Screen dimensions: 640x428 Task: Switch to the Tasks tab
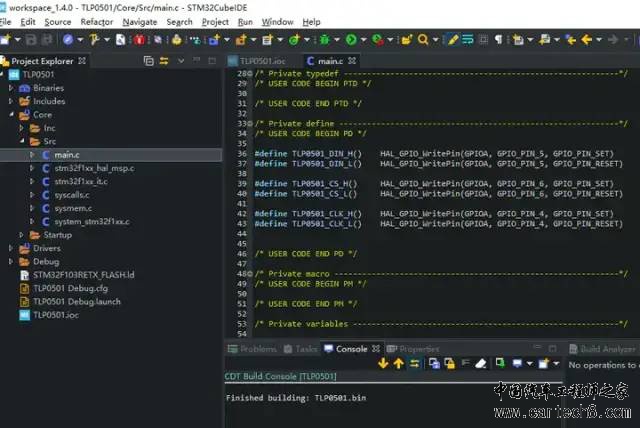click(300, 349)
